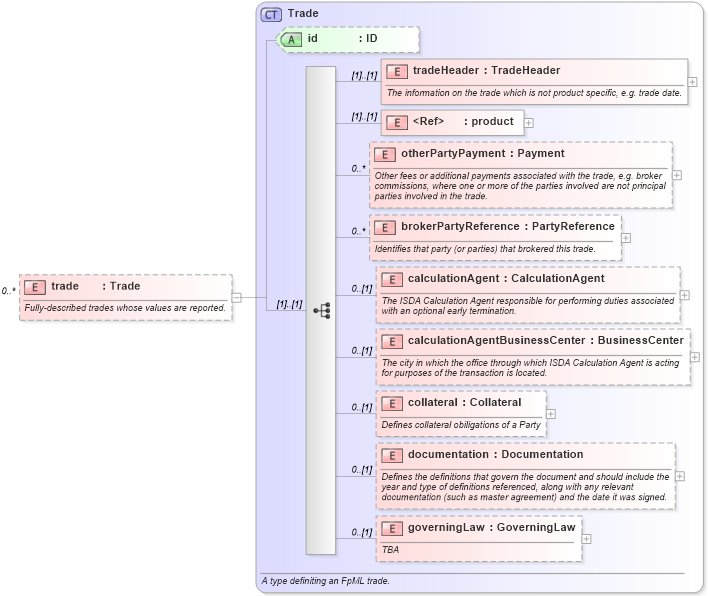Click the E icon of the trade element
This screenshot has height=596, width=708.
click(x=35, y=287)
